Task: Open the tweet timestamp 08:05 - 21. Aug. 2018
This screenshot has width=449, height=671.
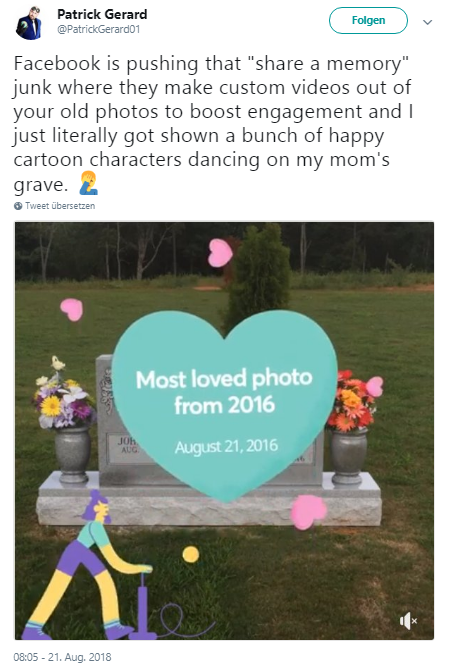Action: (62, 657)
